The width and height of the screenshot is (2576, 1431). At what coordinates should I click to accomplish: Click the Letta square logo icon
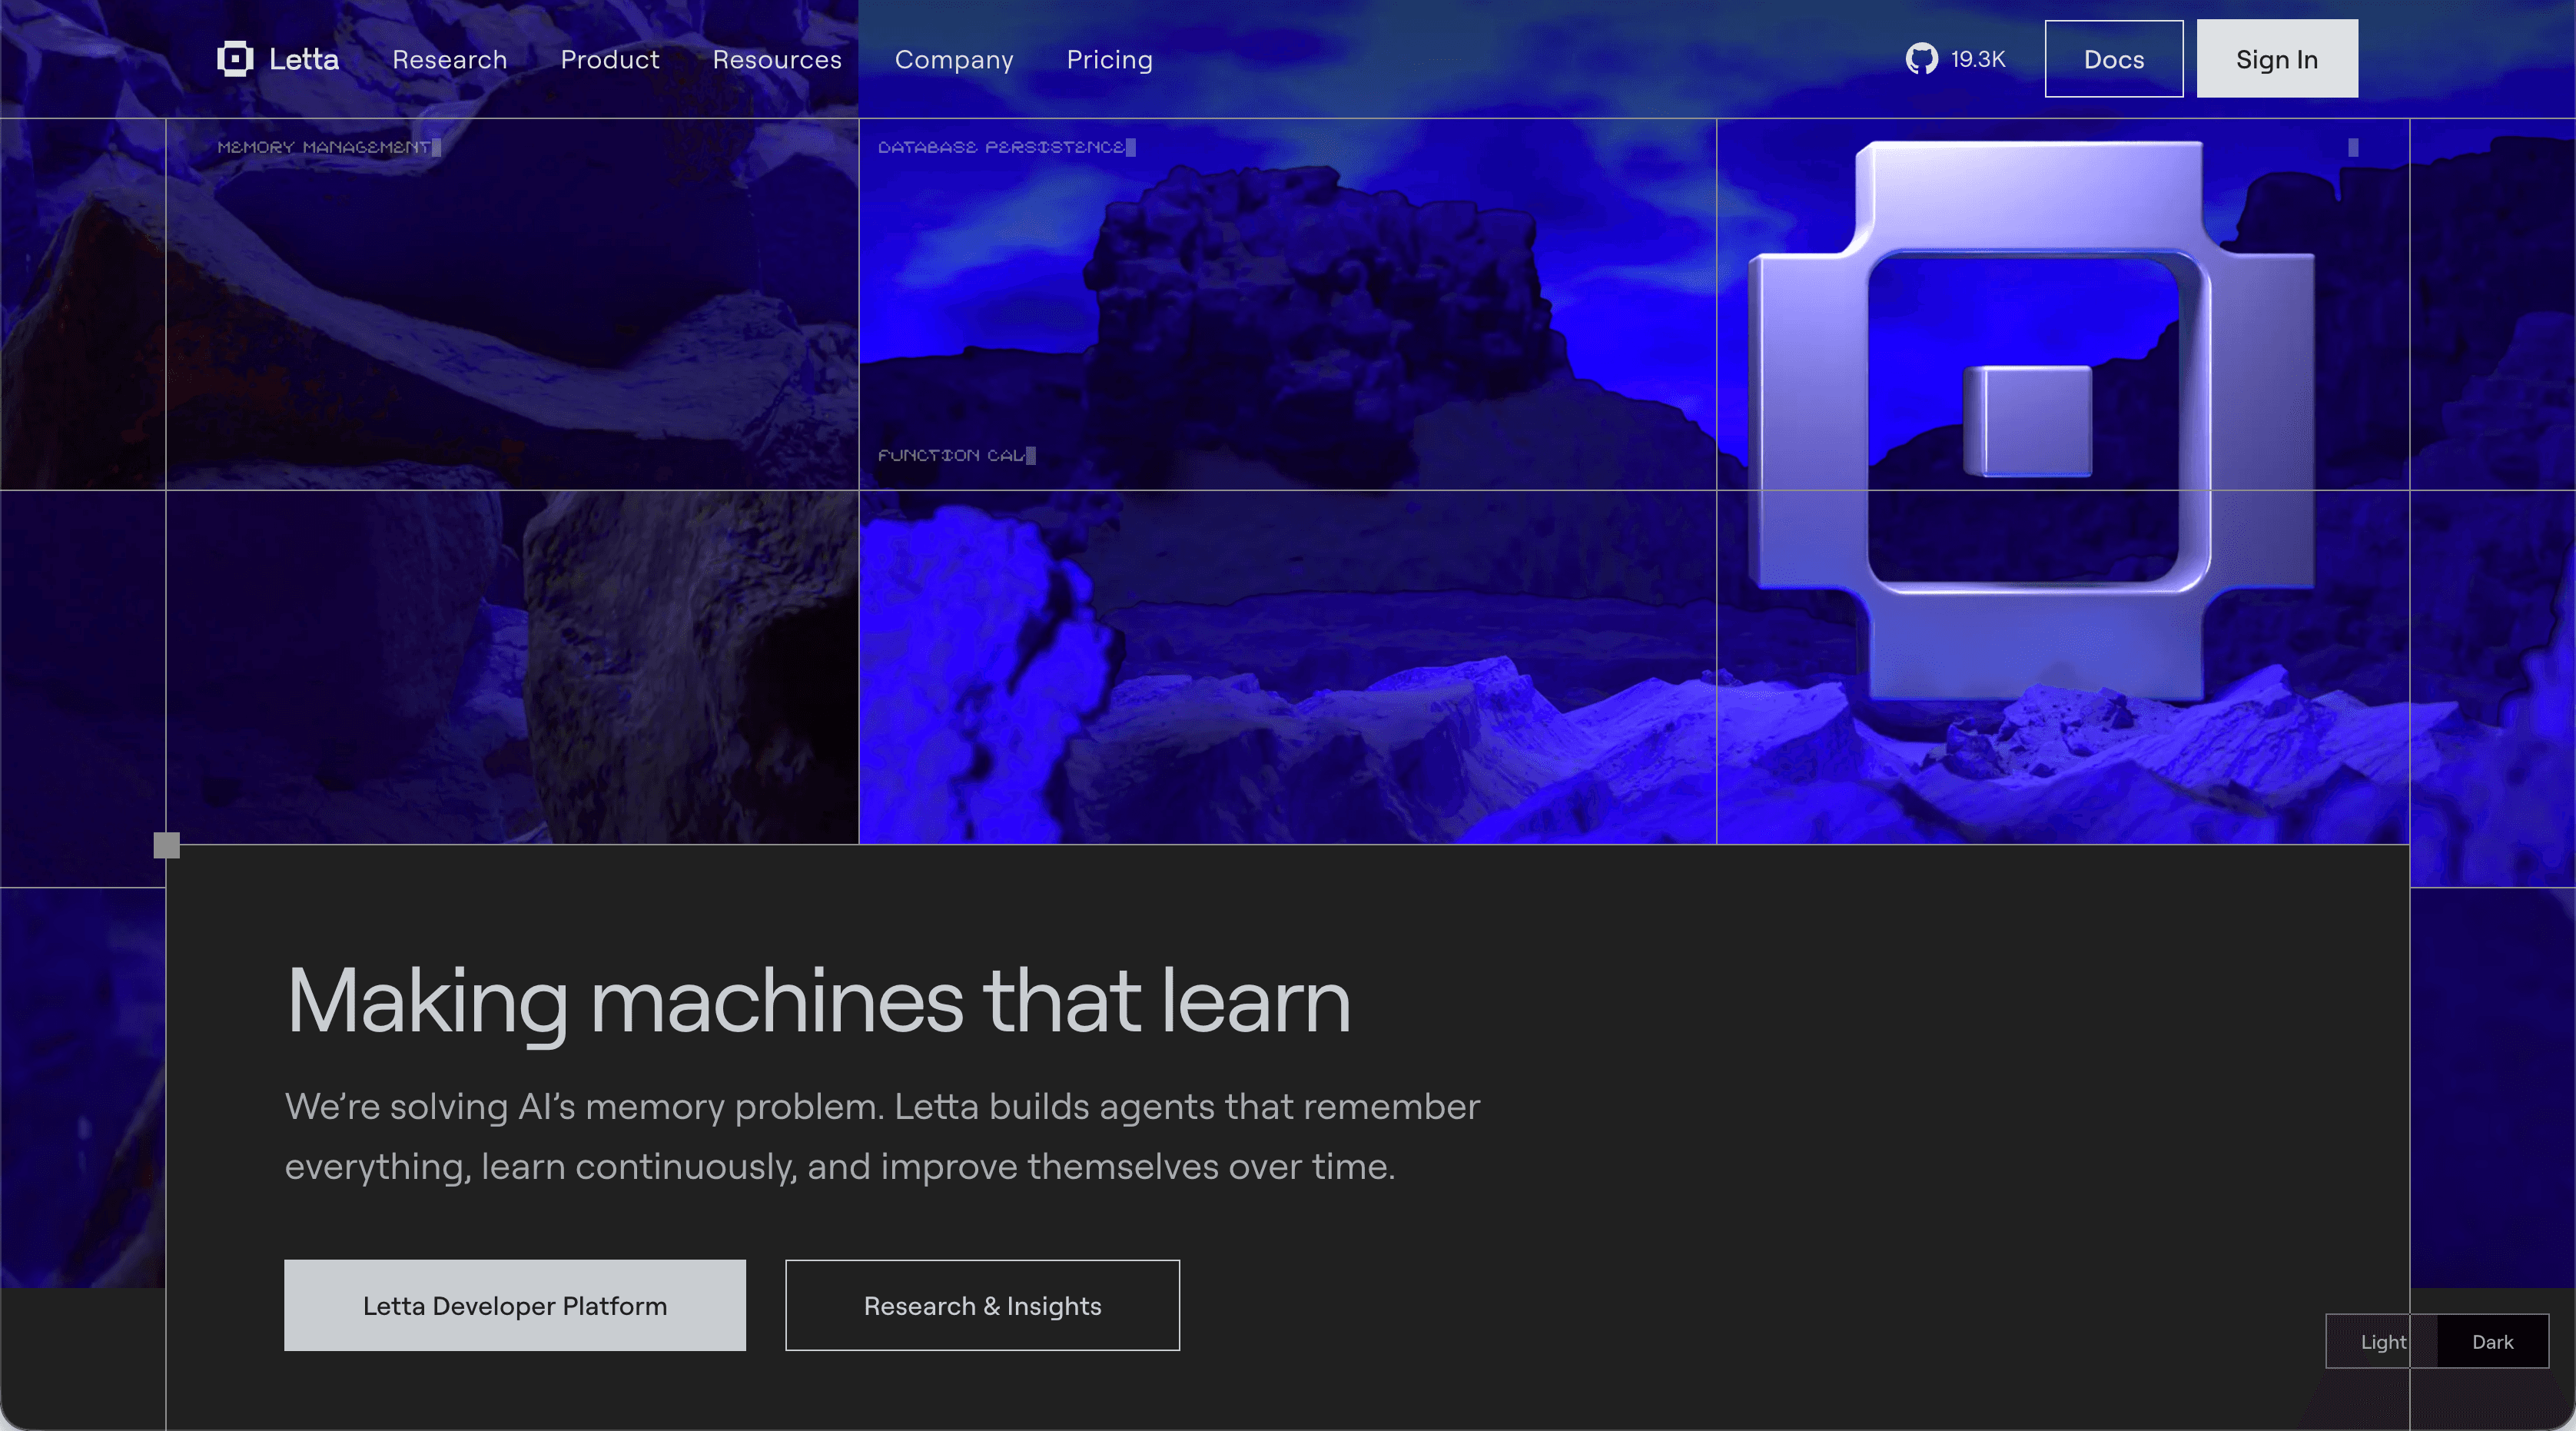[x=235, y=59]
